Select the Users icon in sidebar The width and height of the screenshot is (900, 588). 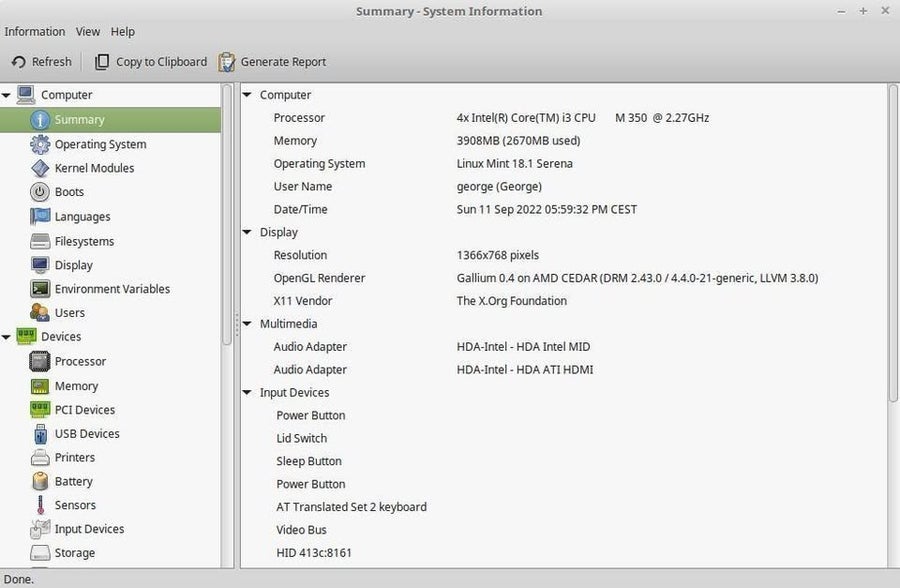tap(40, 312)
